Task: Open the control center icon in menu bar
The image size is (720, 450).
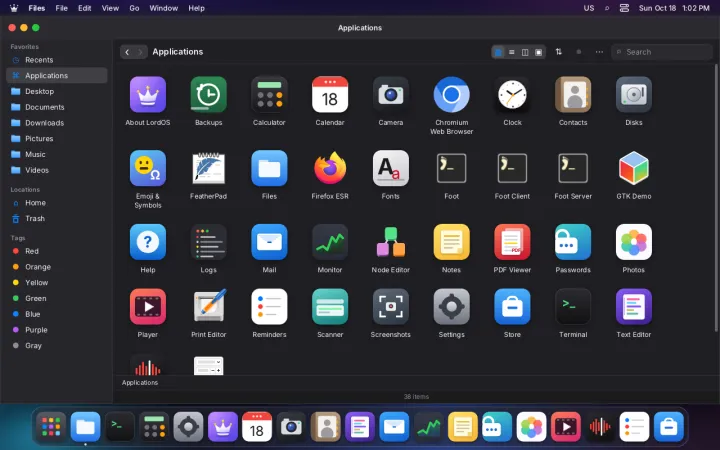Action: [624, 8]
